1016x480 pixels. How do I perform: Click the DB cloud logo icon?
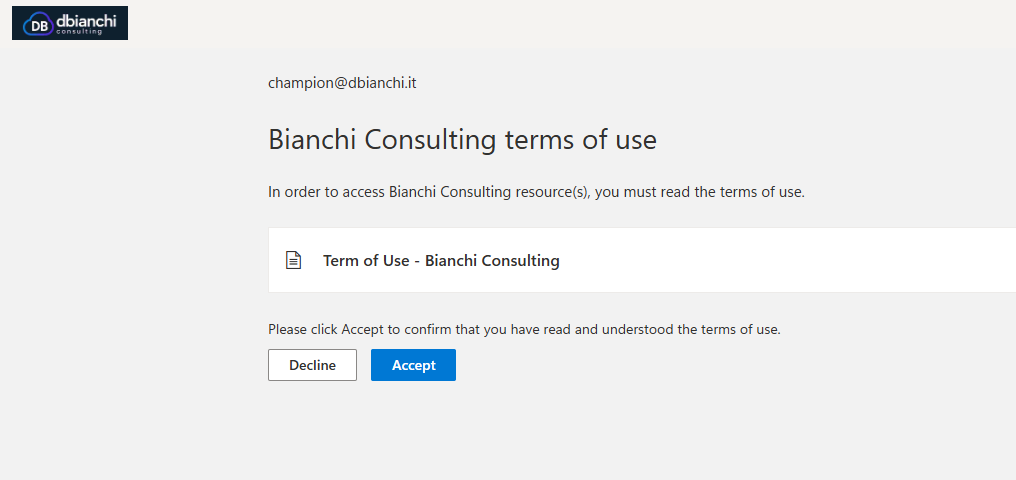38,25
